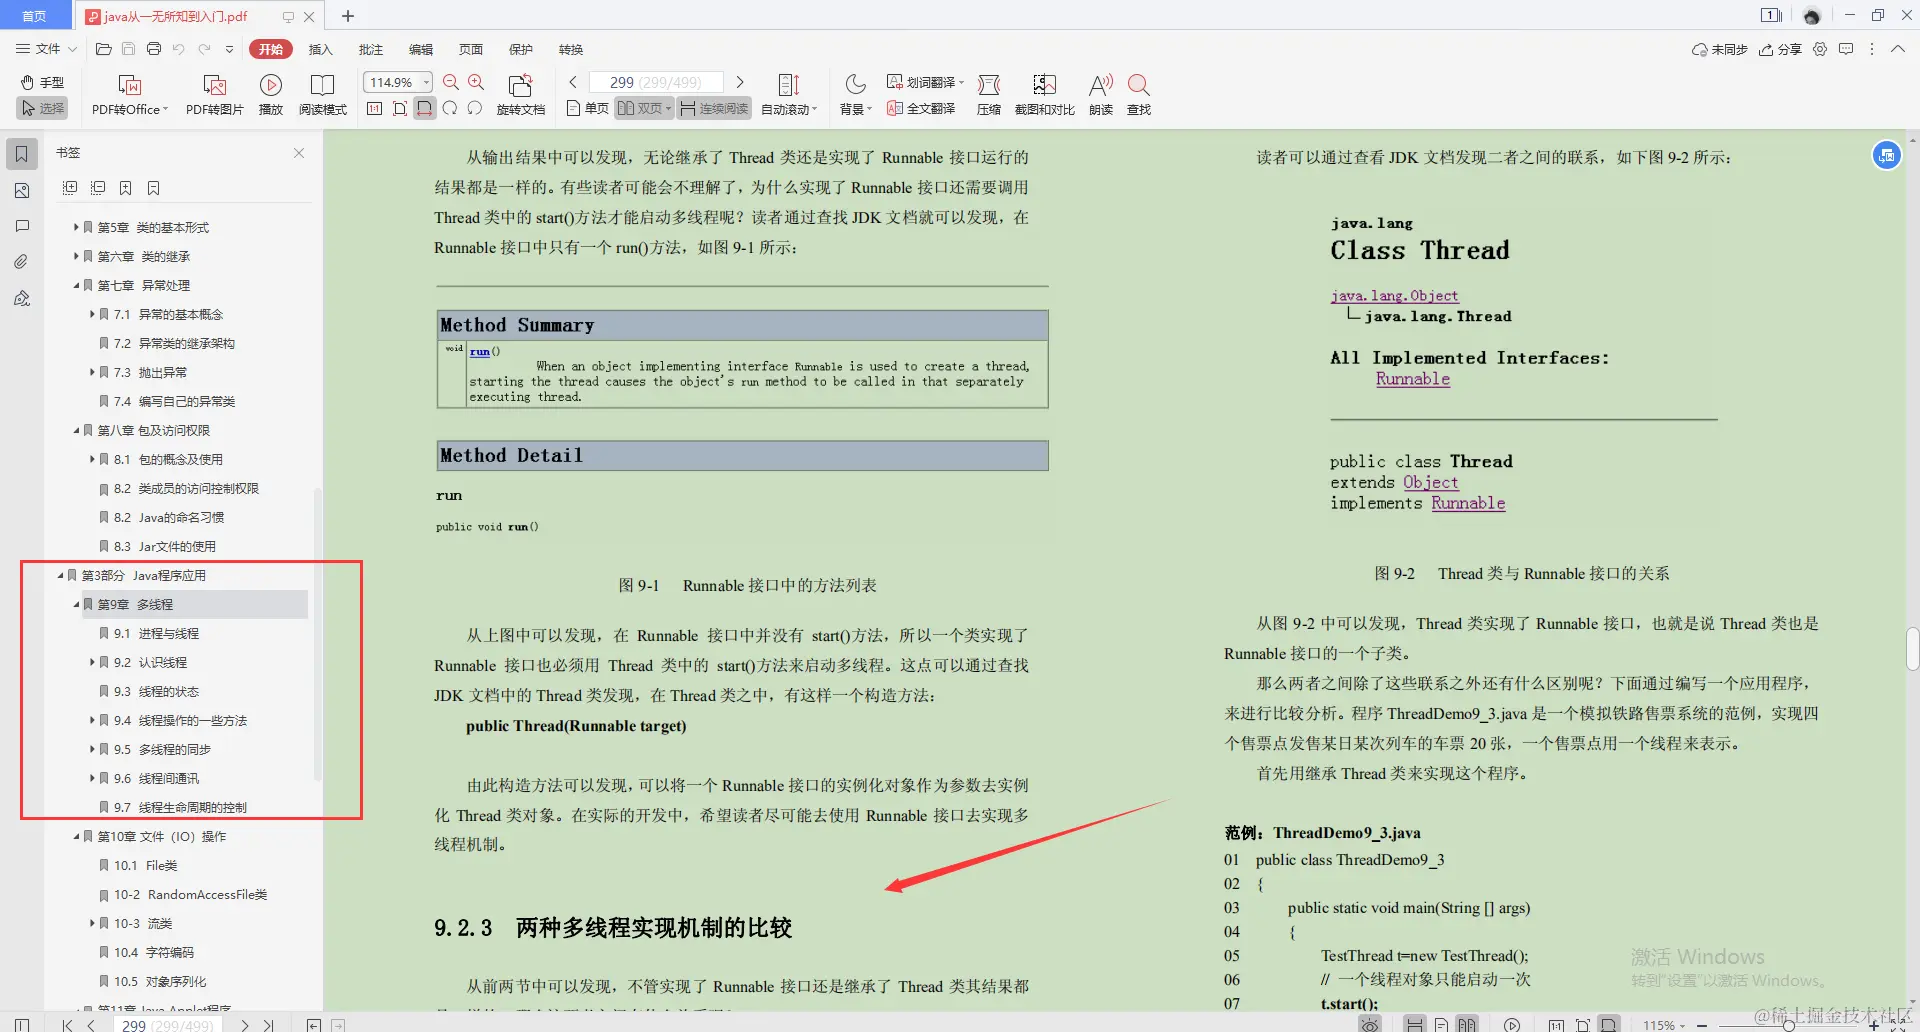Viewport: 1920px width, 1032px height.
Task: Select the 转换 ribbon tab
Action: point(571,49)
